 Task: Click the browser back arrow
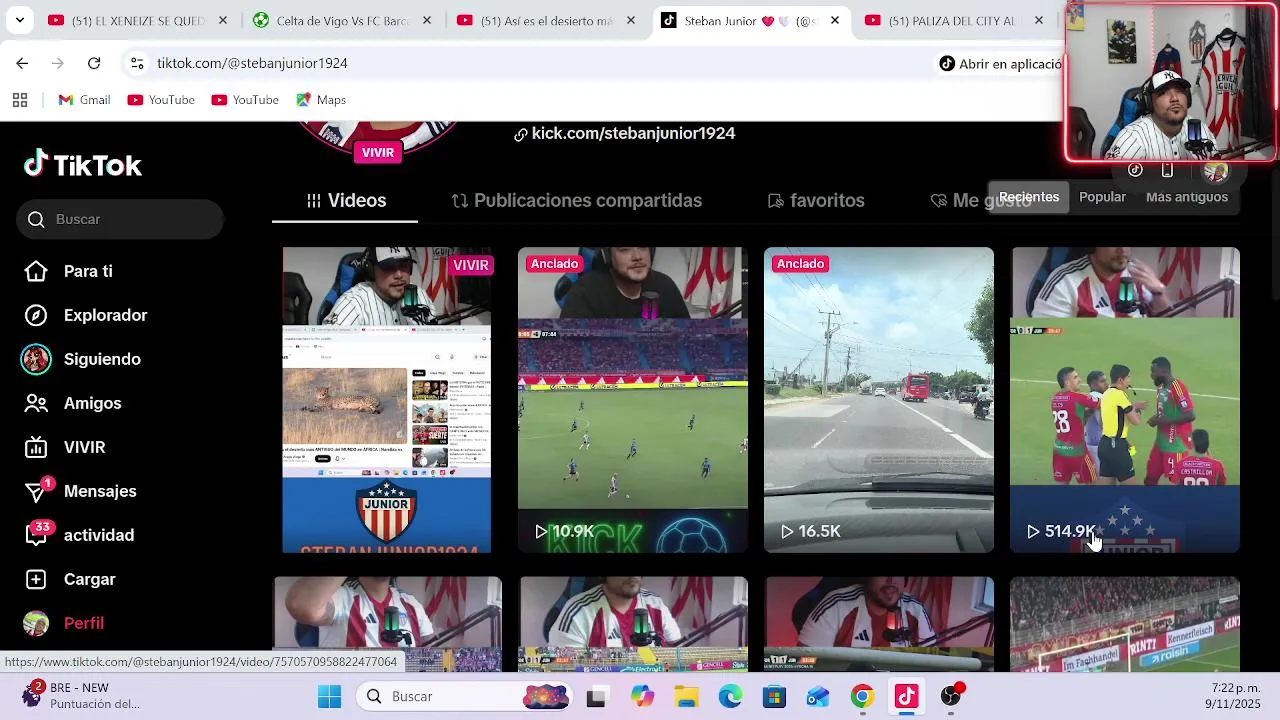coord(22,63)
